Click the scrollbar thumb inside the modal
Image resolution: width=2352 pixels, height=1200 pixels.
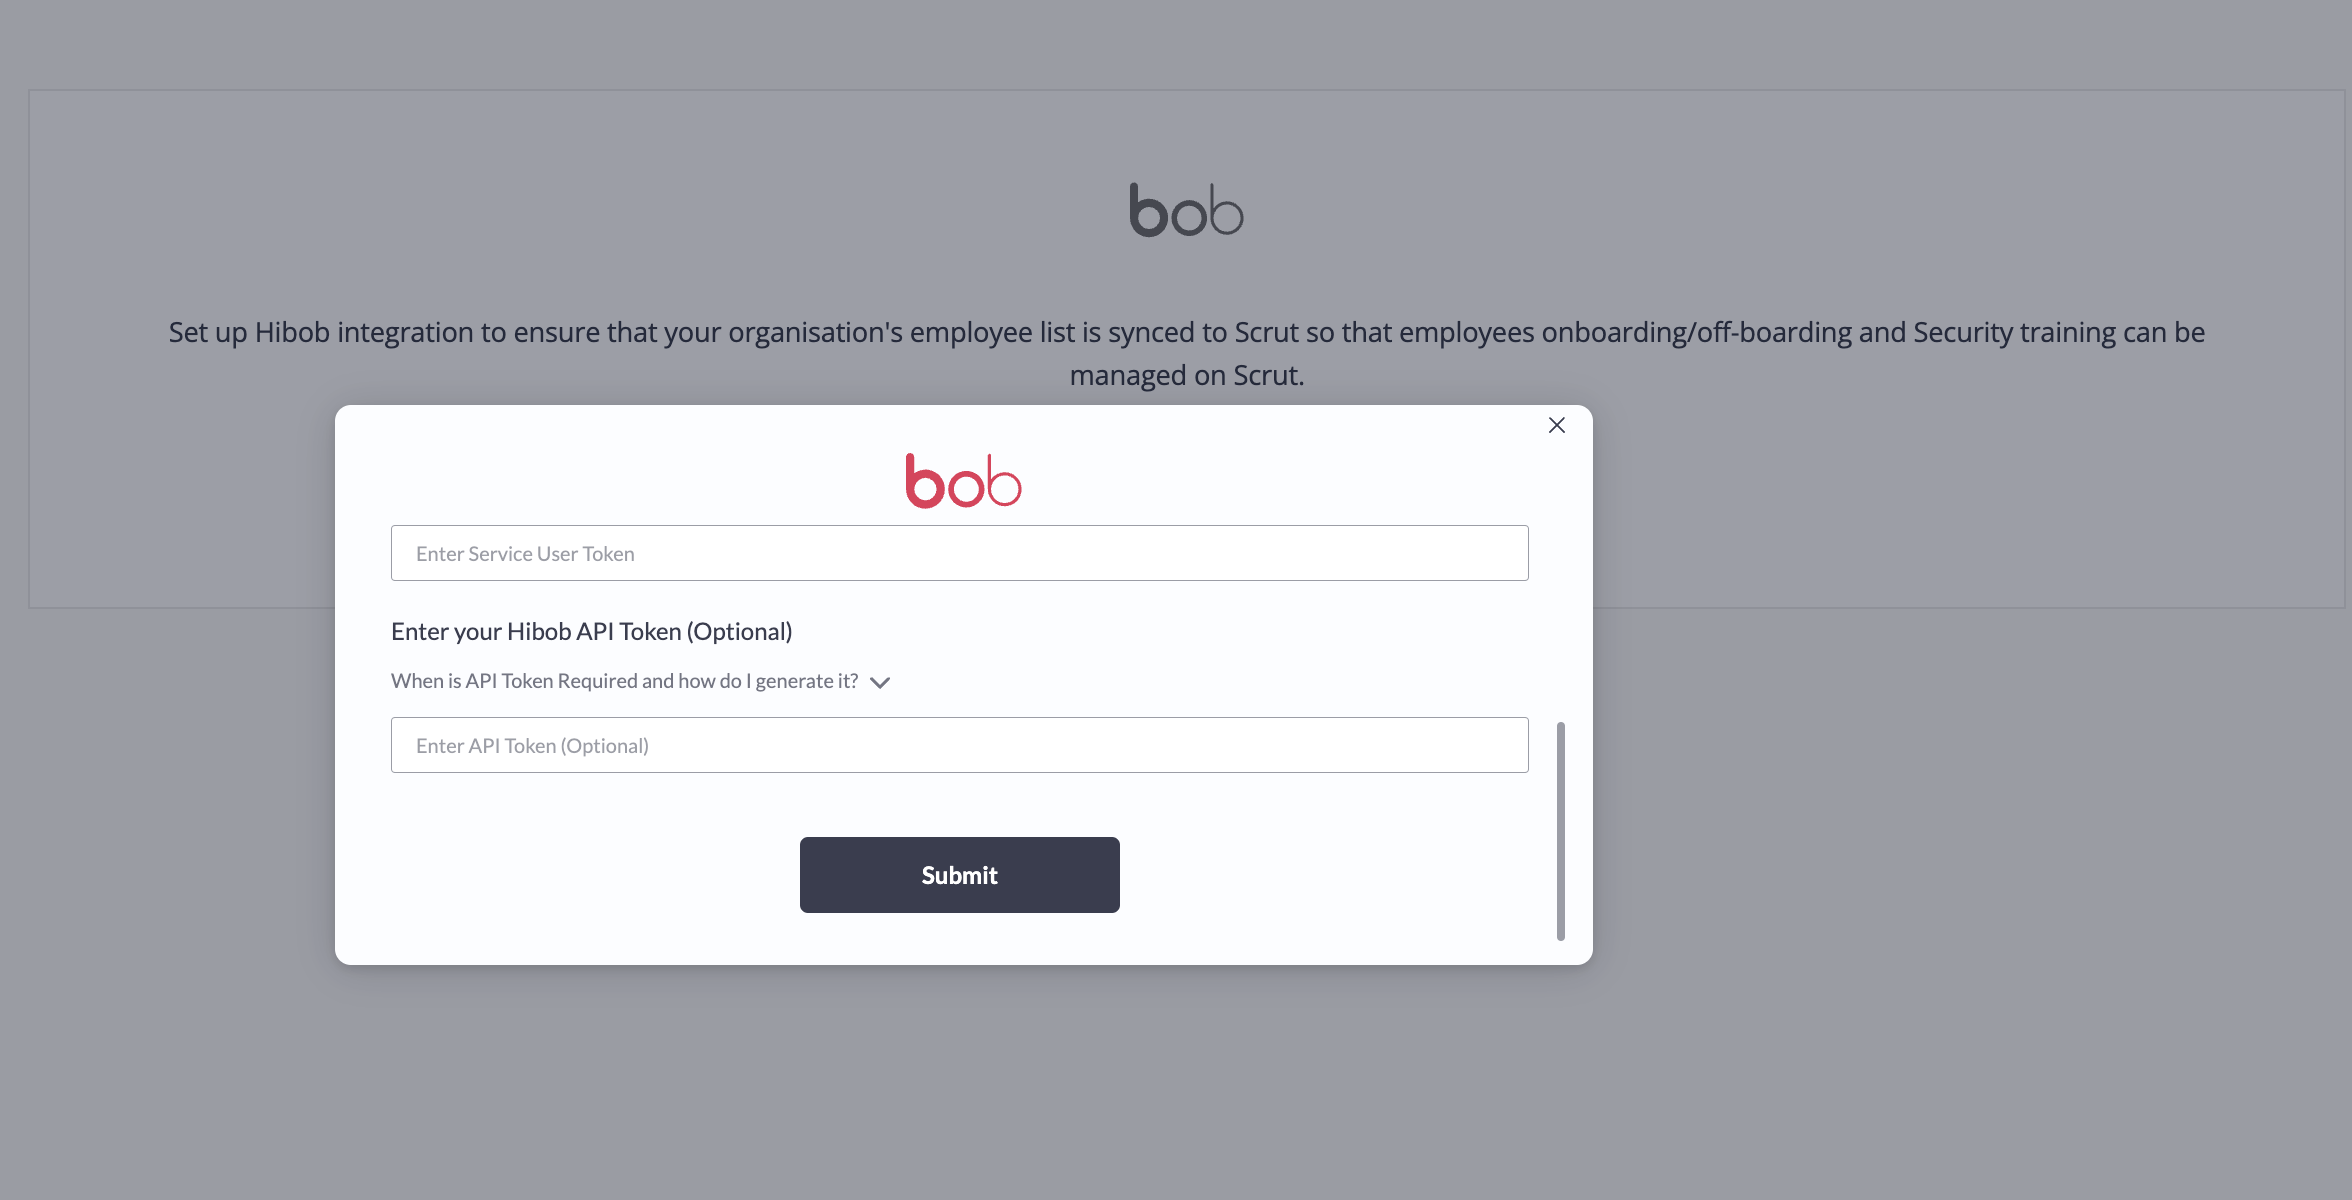pos(1560,831)
